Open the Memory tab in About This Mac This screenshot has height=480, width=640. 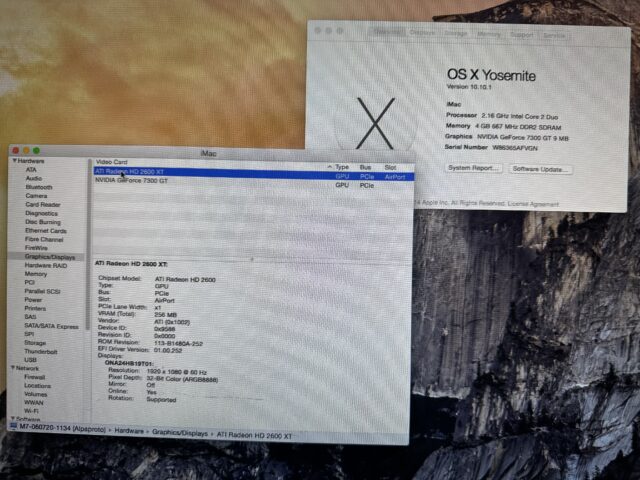489,34
